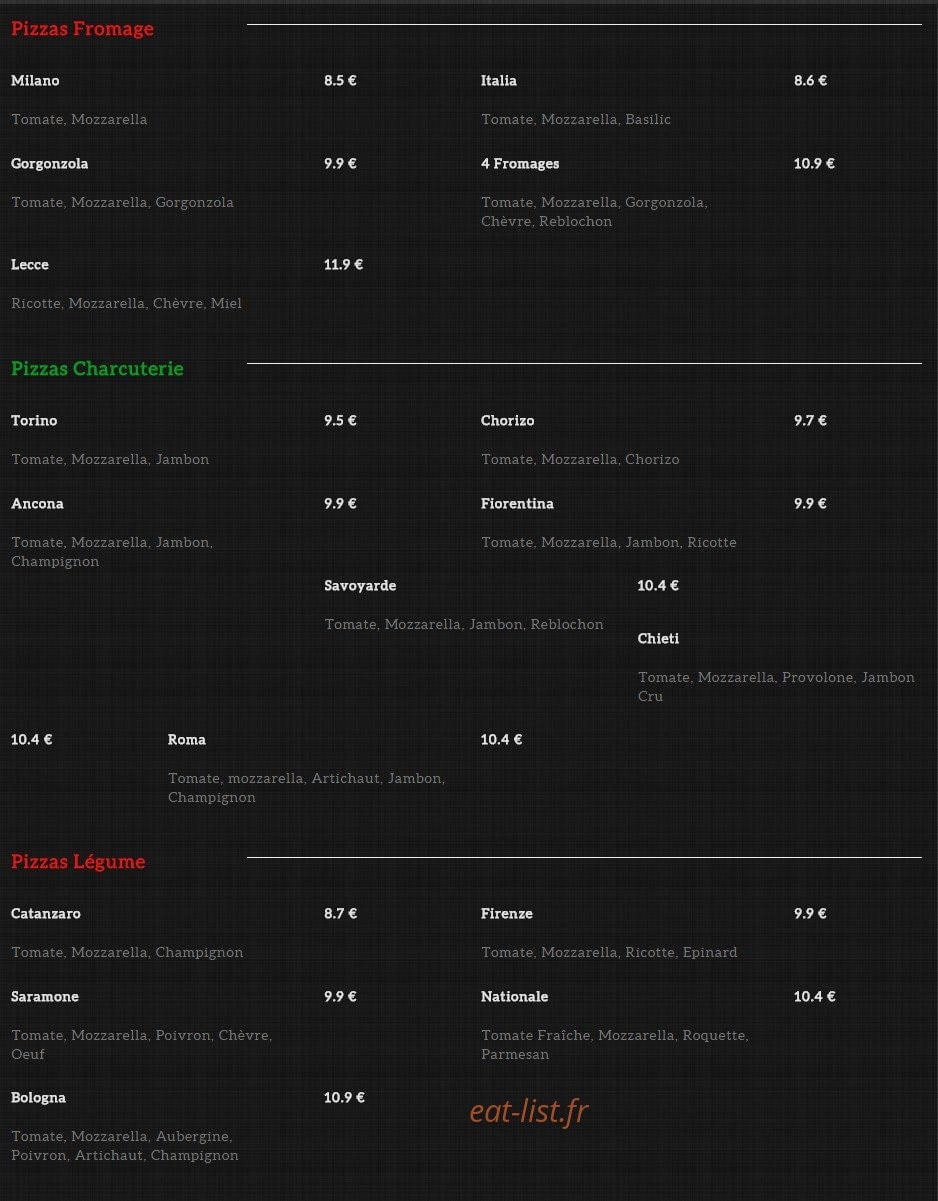Click the Pizzas Légume section title

click(x=78, y=862)
